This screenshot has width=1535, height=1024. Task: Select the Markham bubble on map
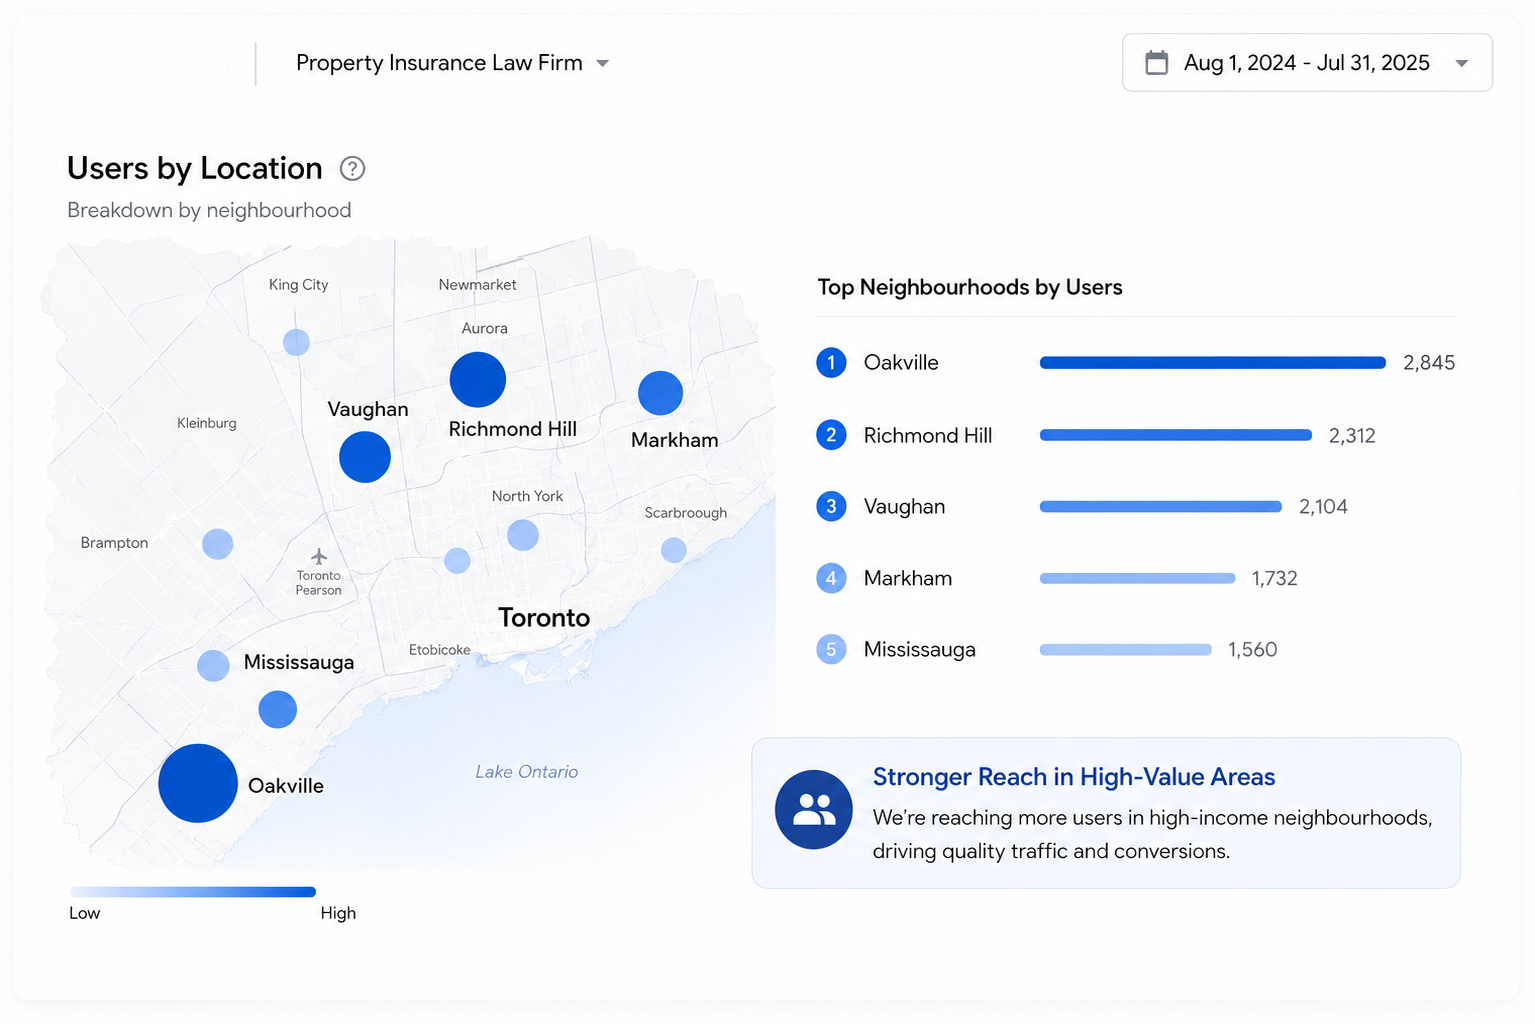pyautogui.click(x=660, y=393)
